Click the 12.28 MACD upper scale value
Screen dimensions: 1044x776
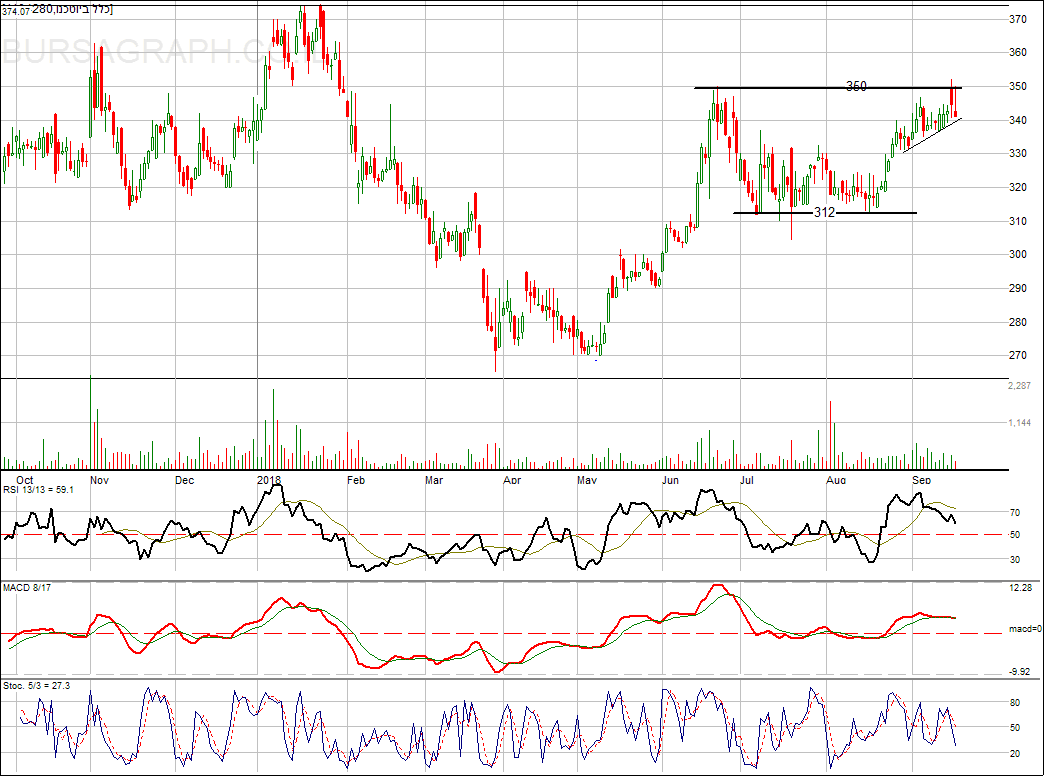1022,588
